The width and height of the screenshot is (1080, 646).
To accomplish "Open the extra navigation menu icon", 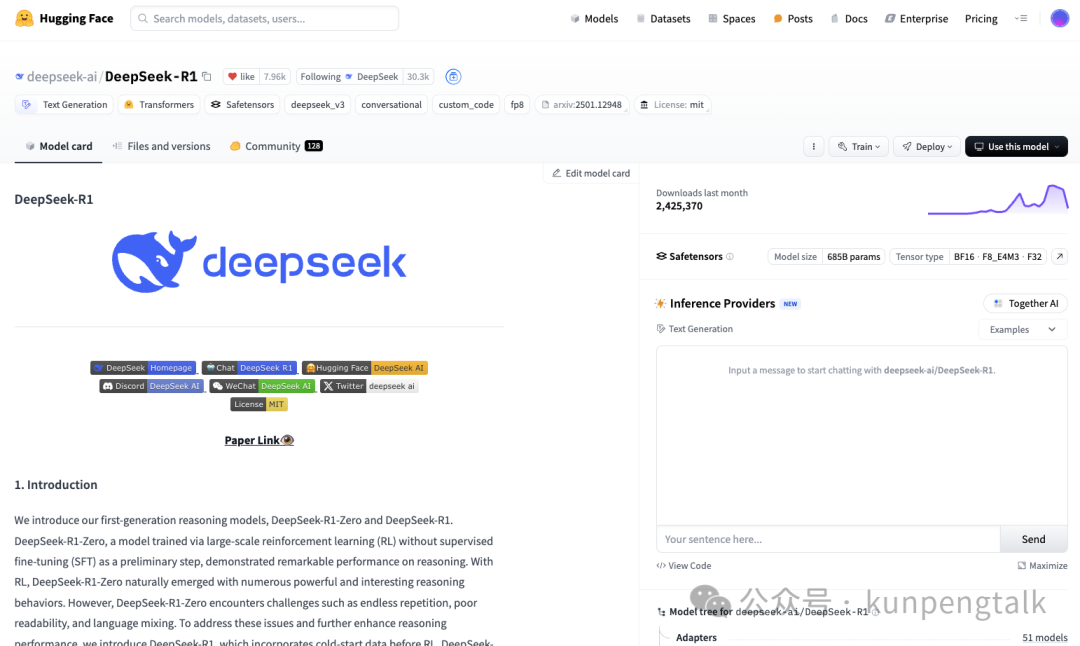I will 1021,19.
